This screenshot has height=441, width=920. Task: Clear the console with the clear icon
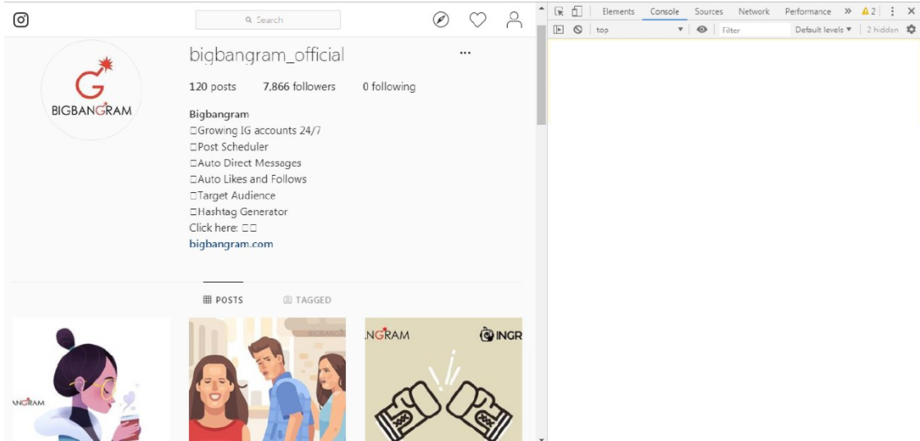pos(577,29)
